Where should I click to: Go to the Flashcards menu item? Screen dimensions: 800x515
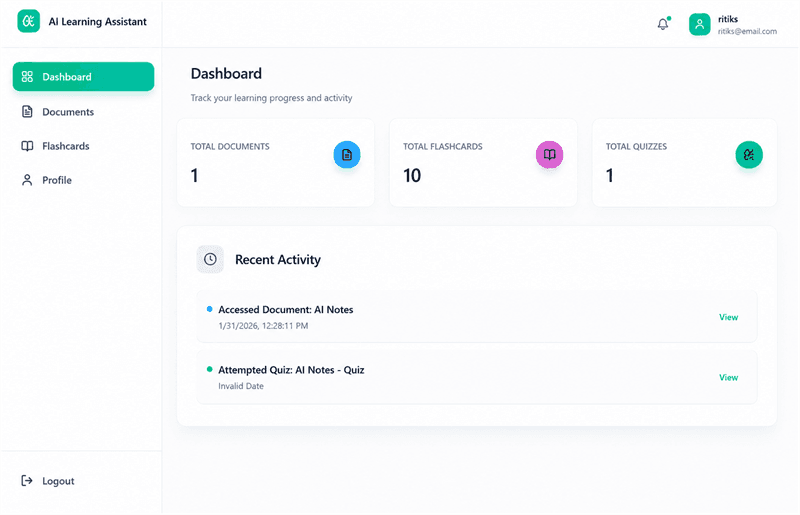(x=84, y=146)
